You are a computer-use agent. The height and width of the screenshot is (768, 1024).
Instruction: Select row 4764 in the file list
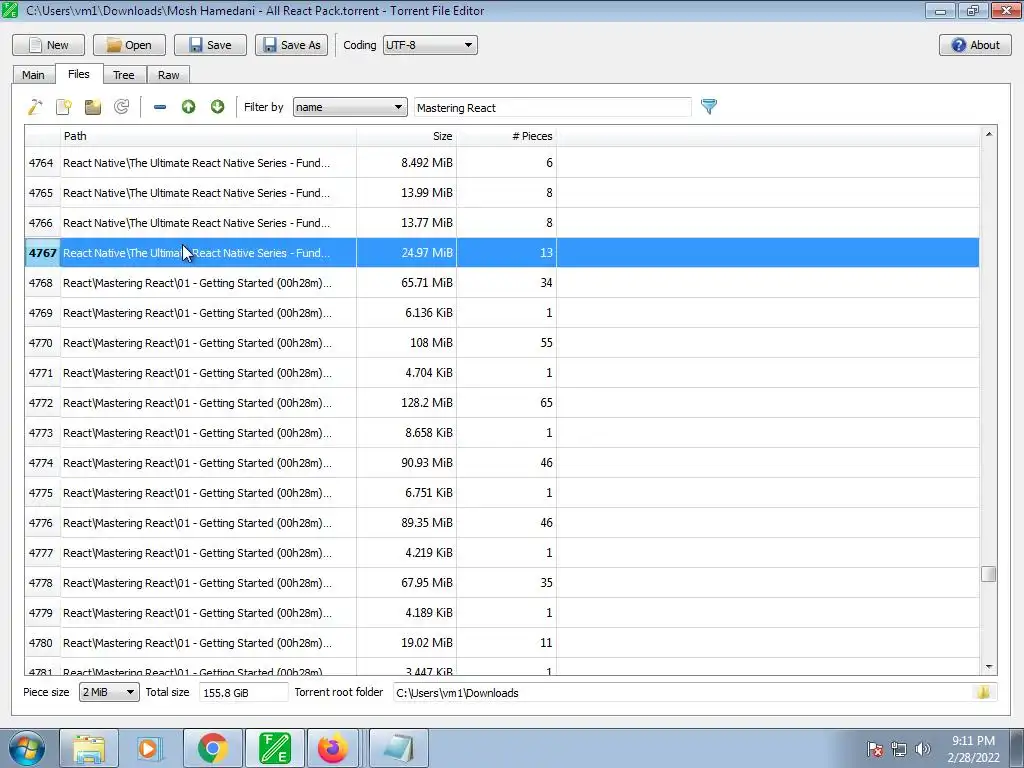(x=502, y=163)
